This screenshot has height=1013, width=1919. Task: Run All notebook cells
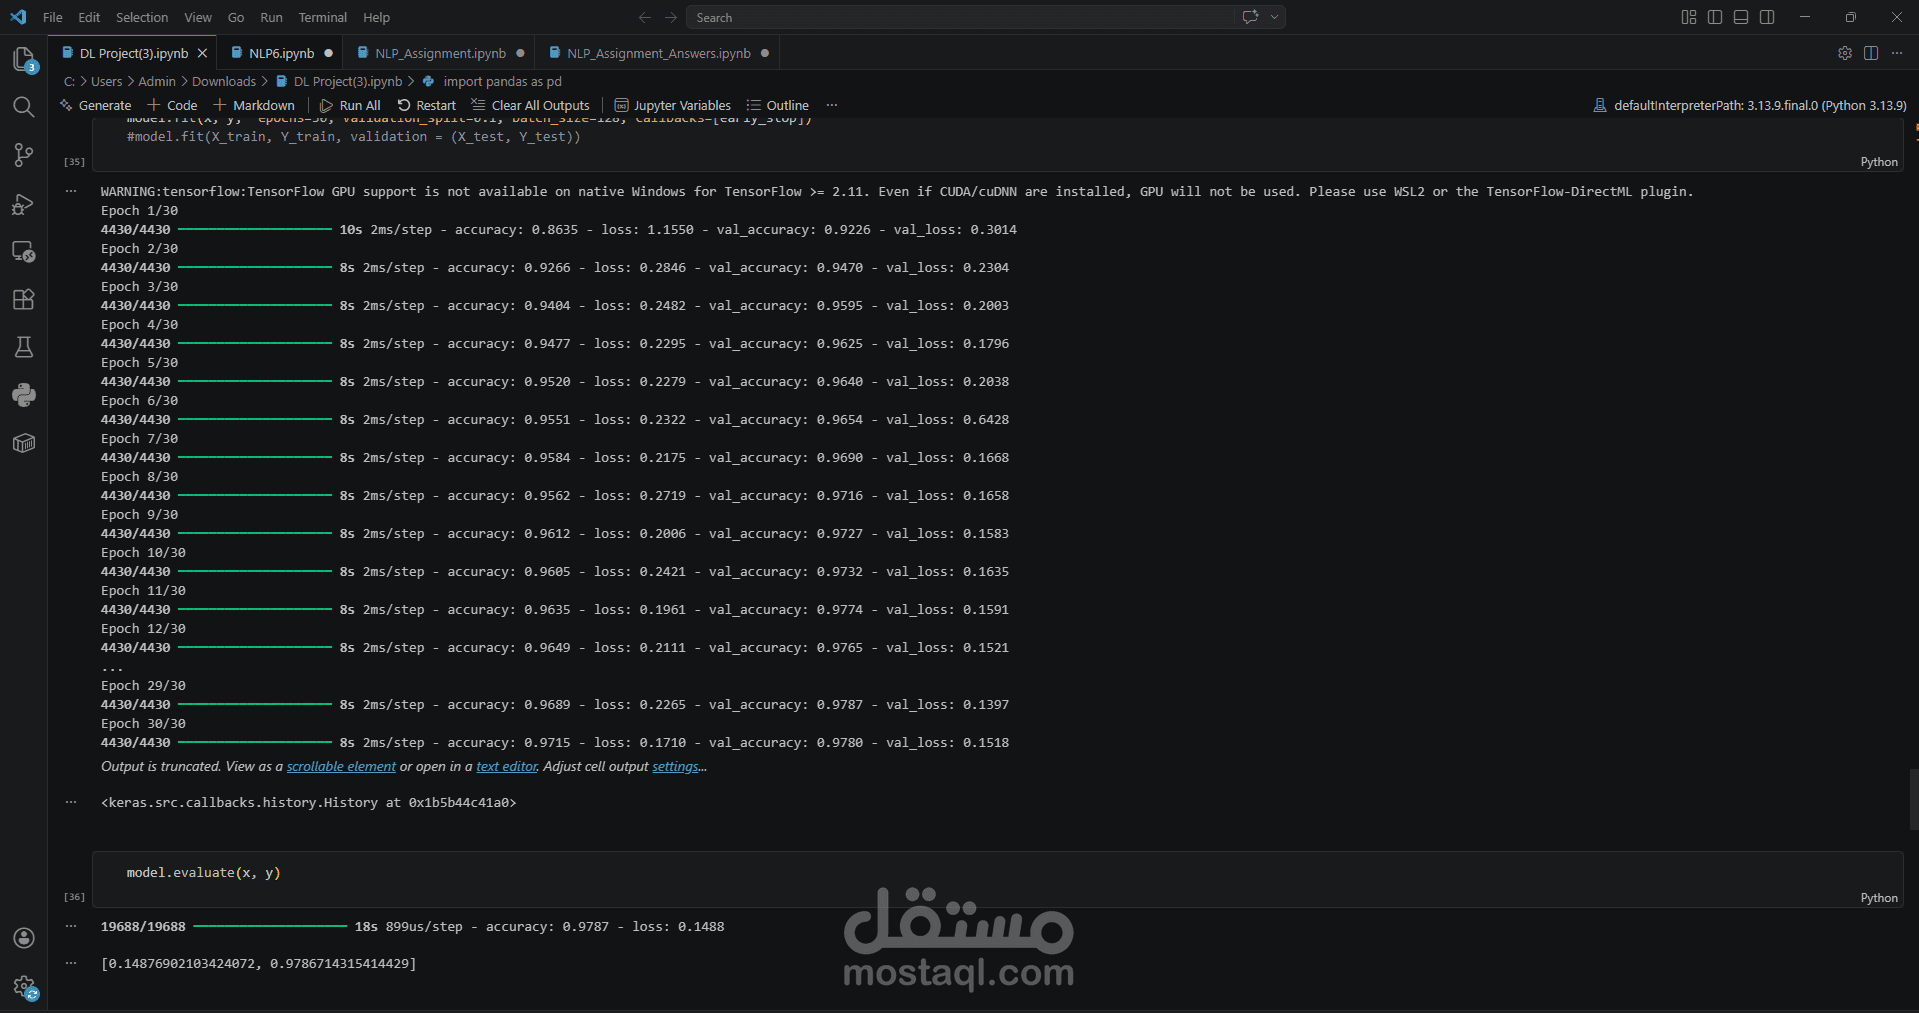350,105
